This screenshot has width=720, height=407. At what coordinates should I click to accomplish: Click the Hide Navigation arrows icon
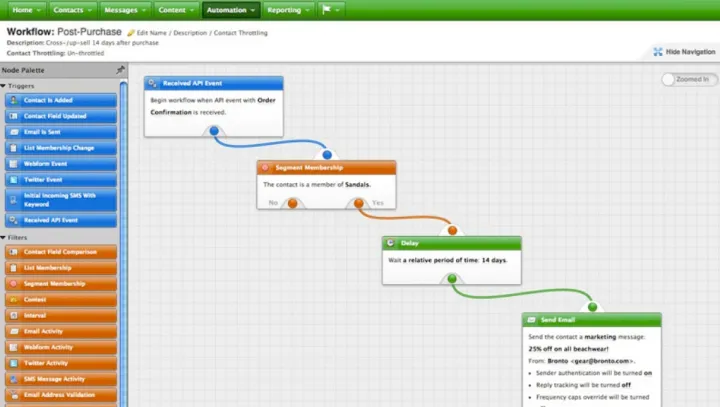[x=658, y=52]
